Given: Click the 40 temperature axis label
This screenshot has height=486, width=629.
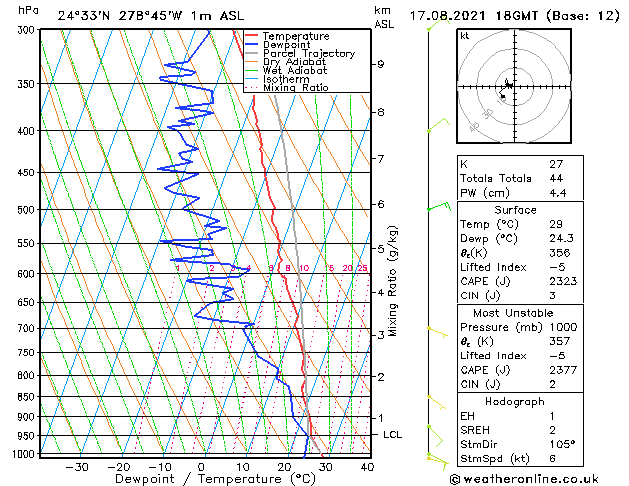Looking at the screenshot, I should (x=367, y=467).
